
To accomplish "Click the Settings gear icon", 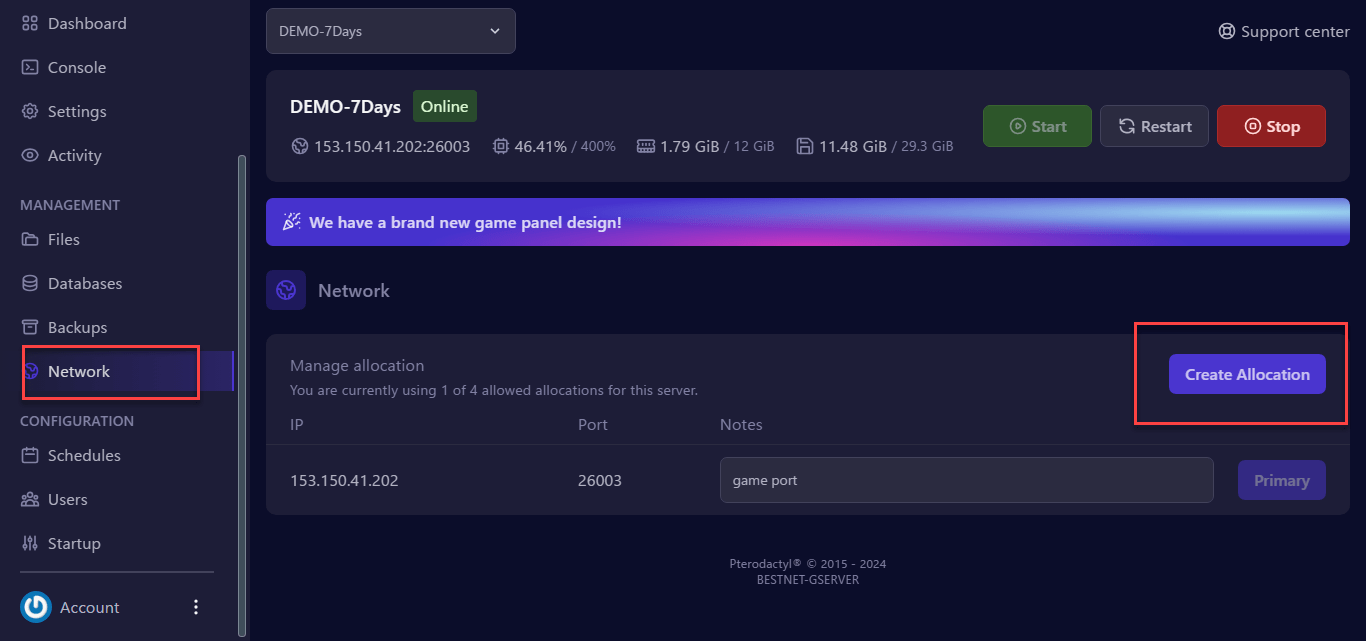I will [30, 111].
